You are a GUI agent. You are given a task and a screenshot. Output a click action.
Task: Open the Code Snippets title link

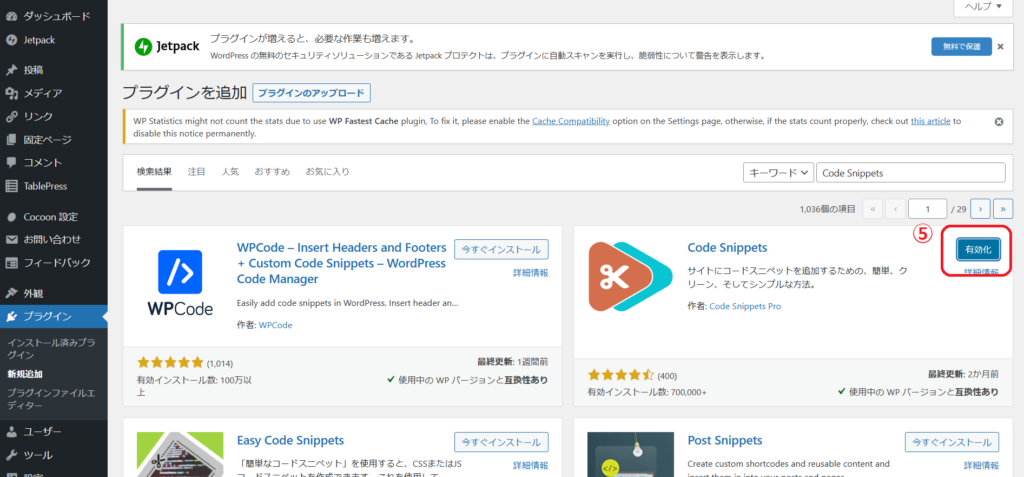coord(727,248)
